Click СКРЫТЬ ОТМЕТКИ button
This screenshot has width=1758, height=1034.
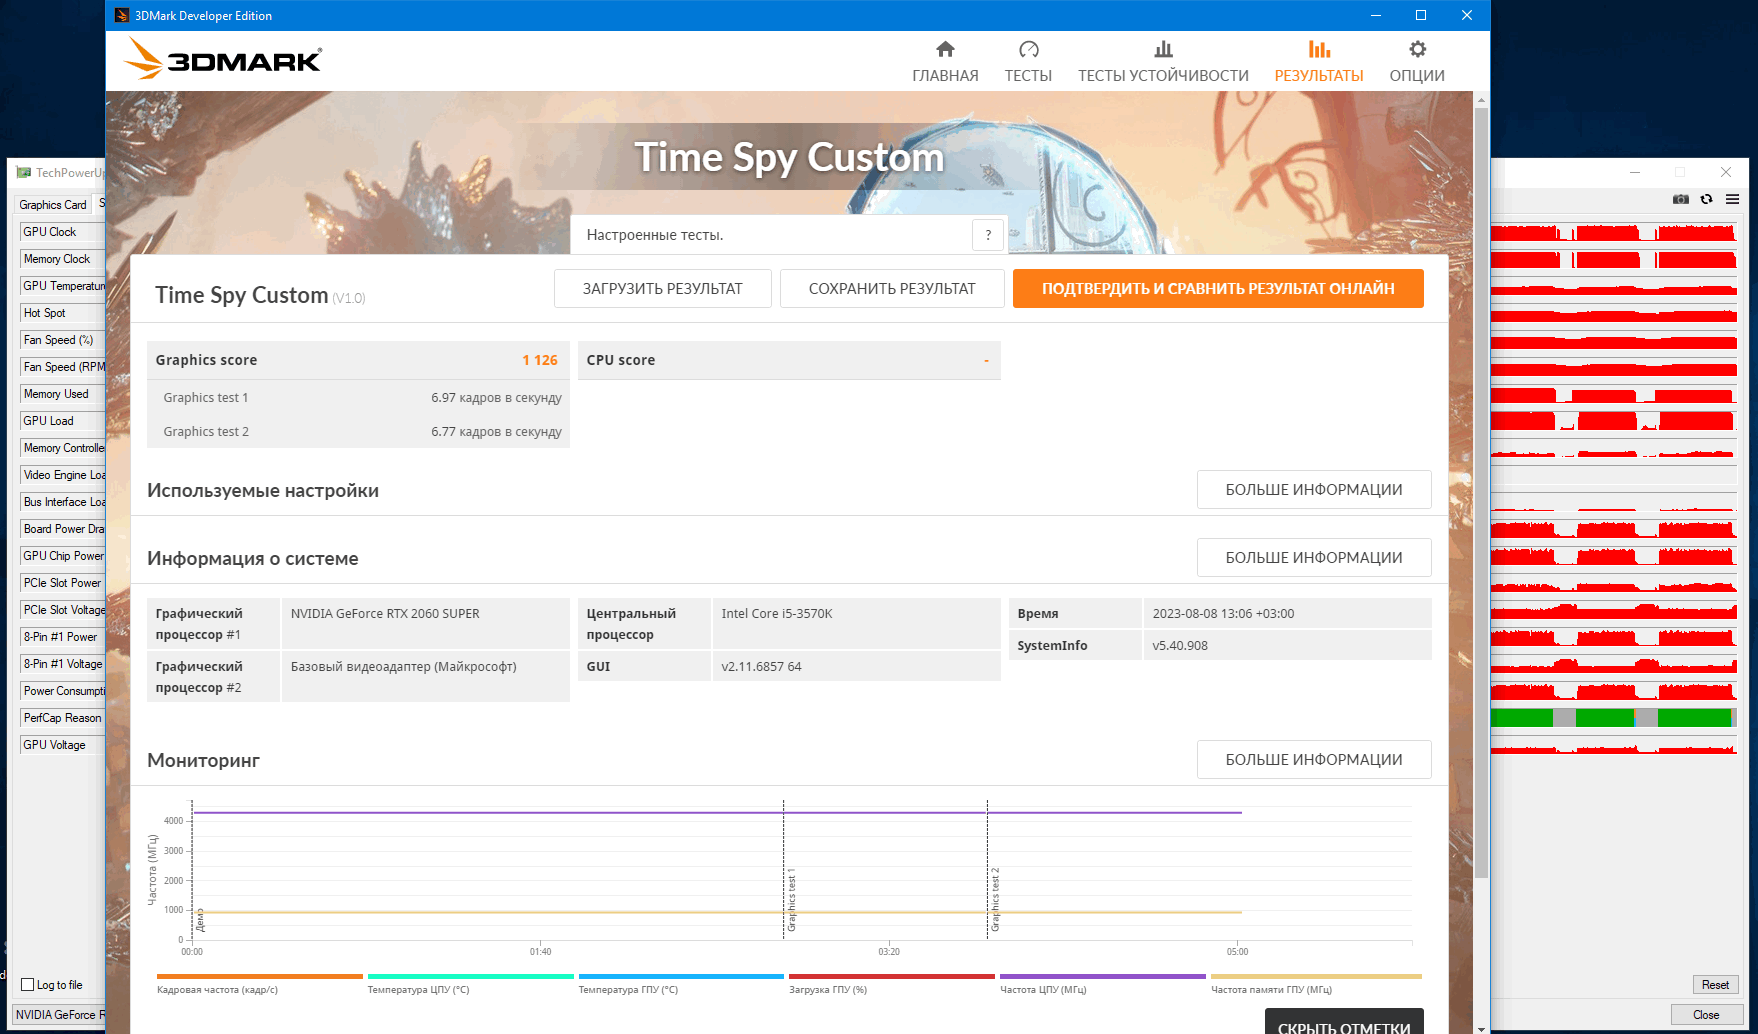1344,1022
